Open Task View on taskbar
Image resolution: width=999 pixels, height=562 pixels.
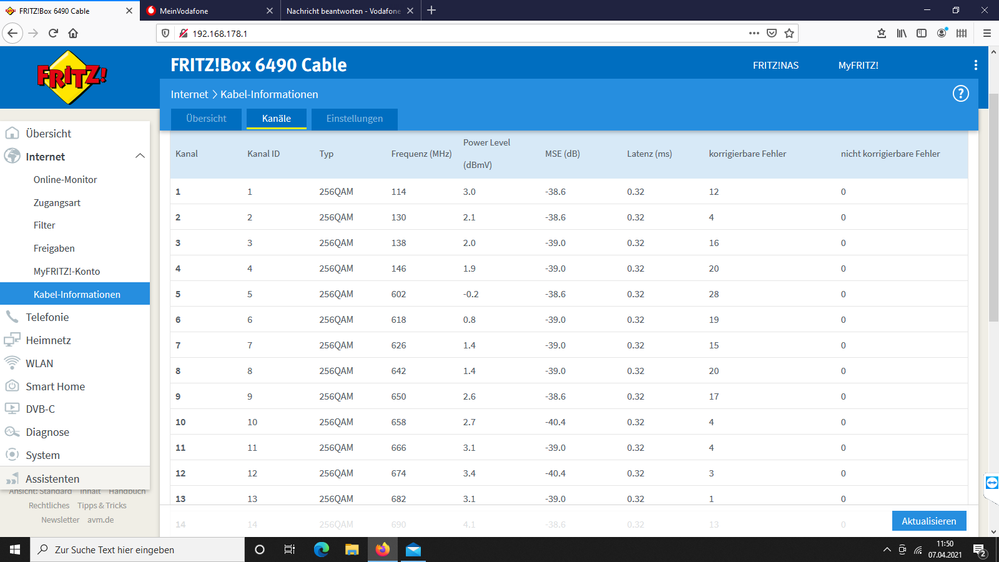pyautogui.click(x=289, y=549)
